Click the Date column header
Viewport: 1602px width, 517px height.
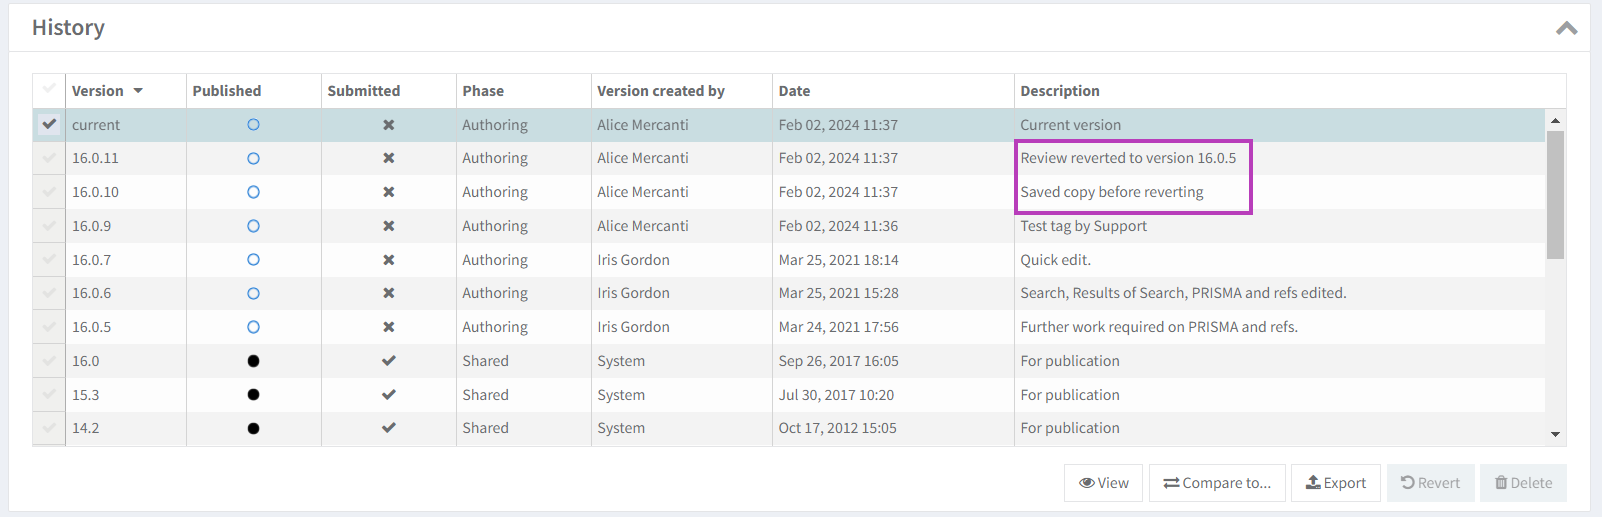pos(794,91)
